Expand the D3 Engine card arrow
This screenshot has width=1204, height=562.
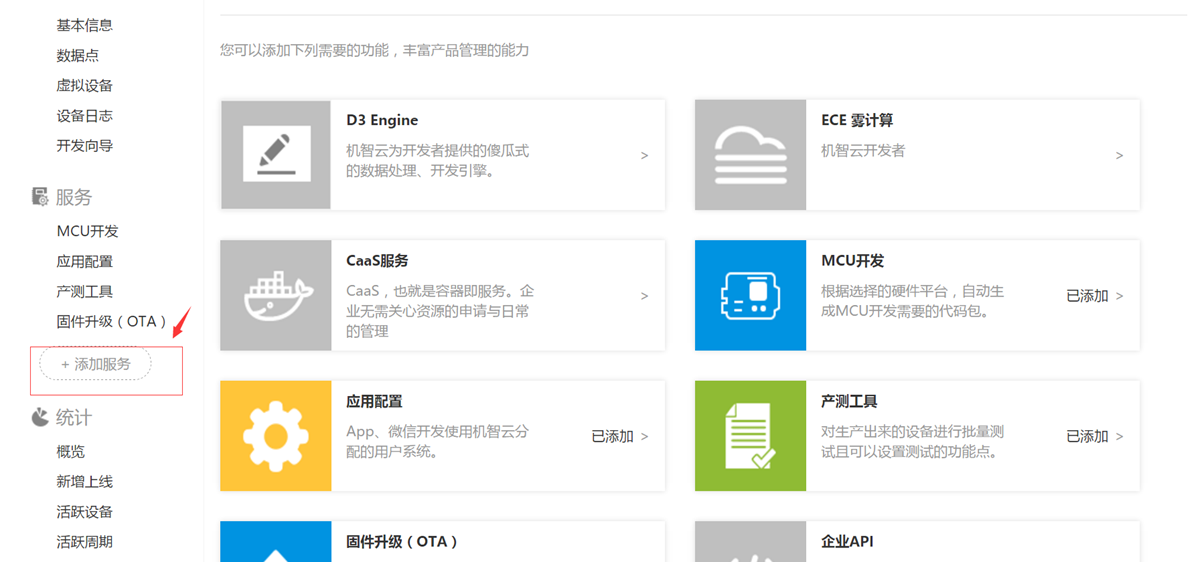coord(644,156)
